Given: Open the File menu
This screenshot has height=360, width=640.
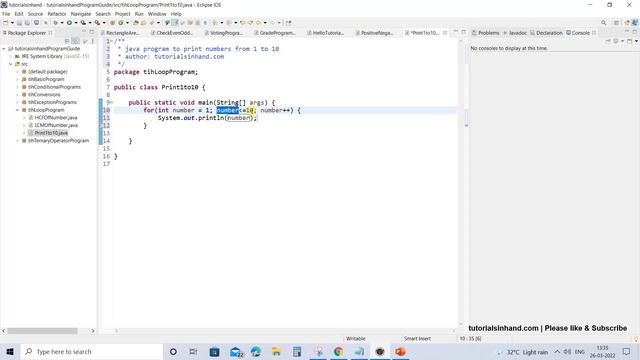Looking at the screenshot, I should [x=6, y=14].
